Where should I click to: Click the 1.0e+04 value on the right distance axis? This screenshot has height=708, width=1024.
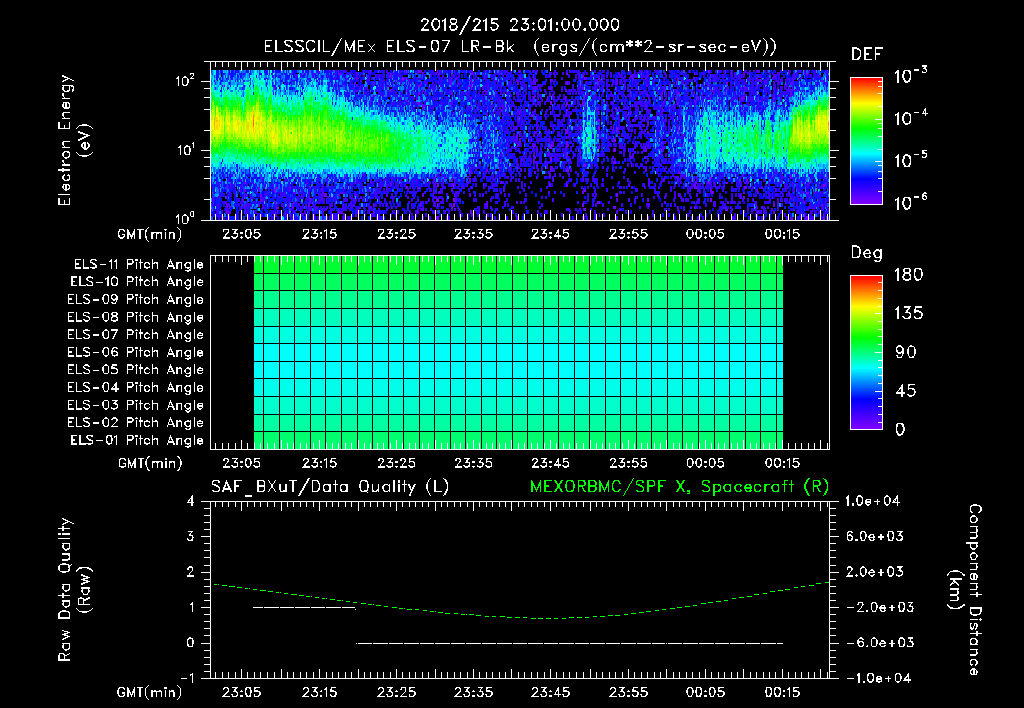coord(872,501)
